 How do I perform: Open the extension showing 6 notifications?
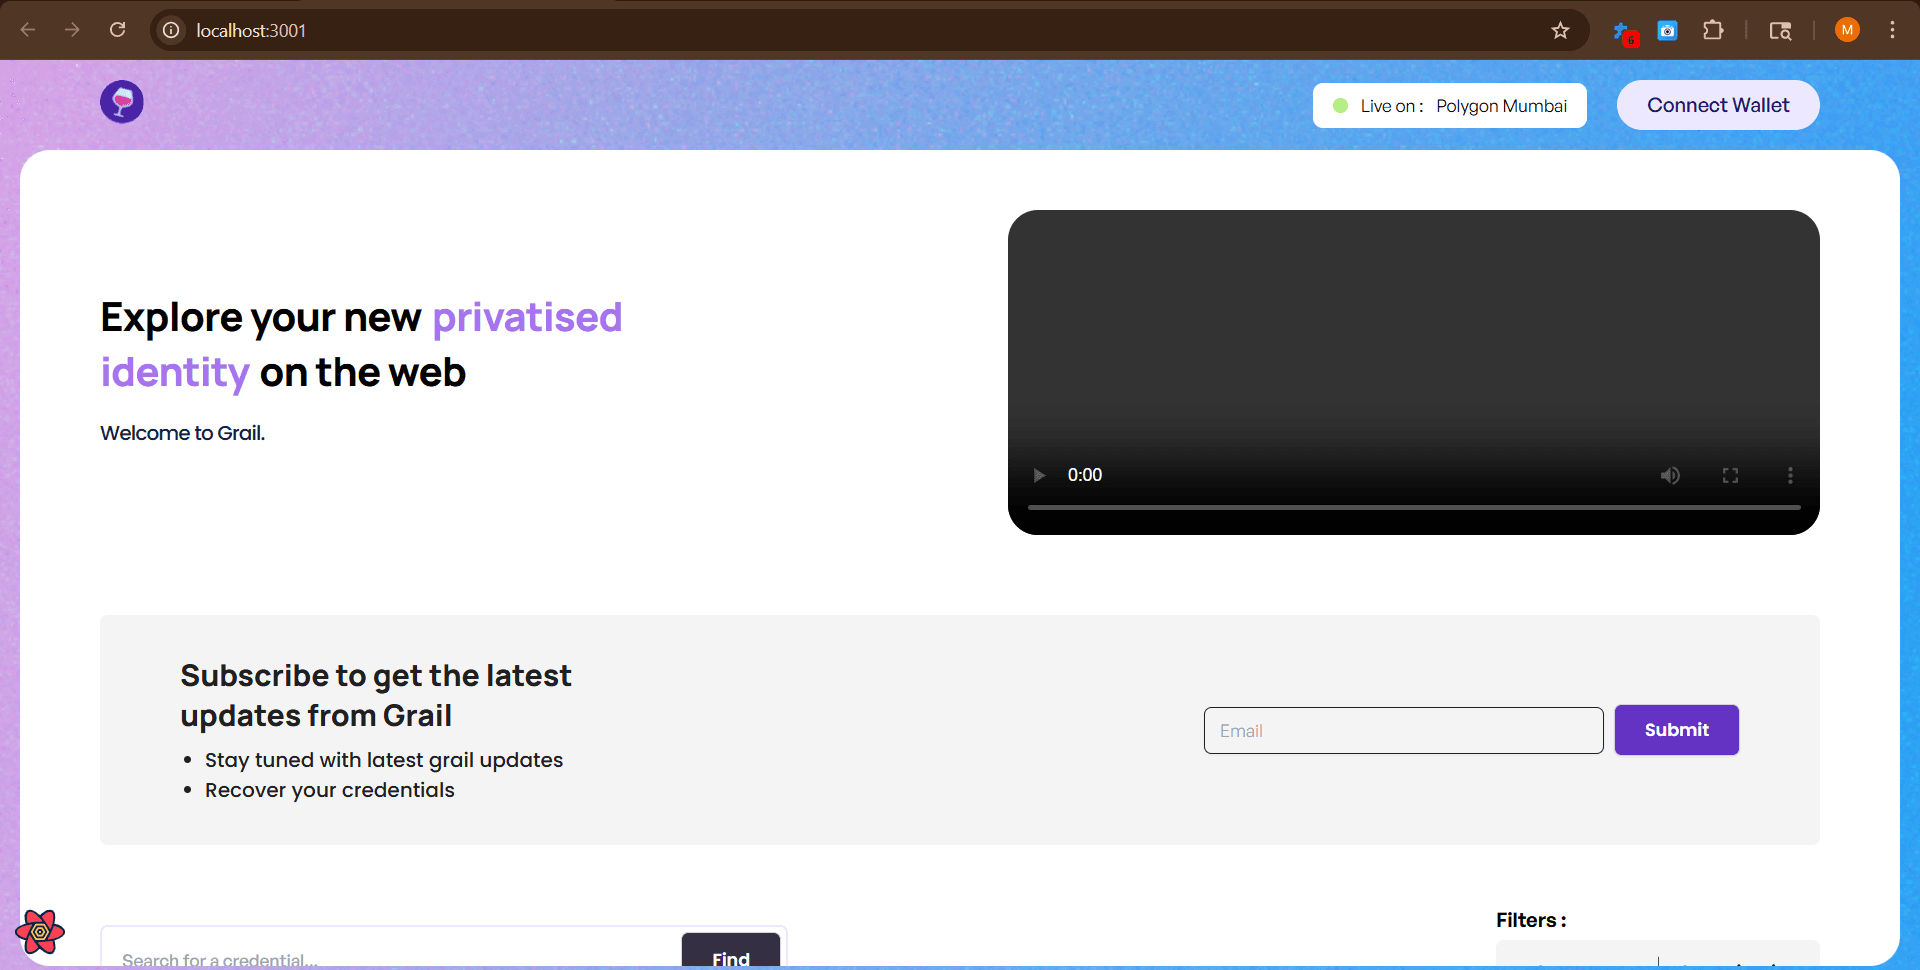(x=1622, y=30)
